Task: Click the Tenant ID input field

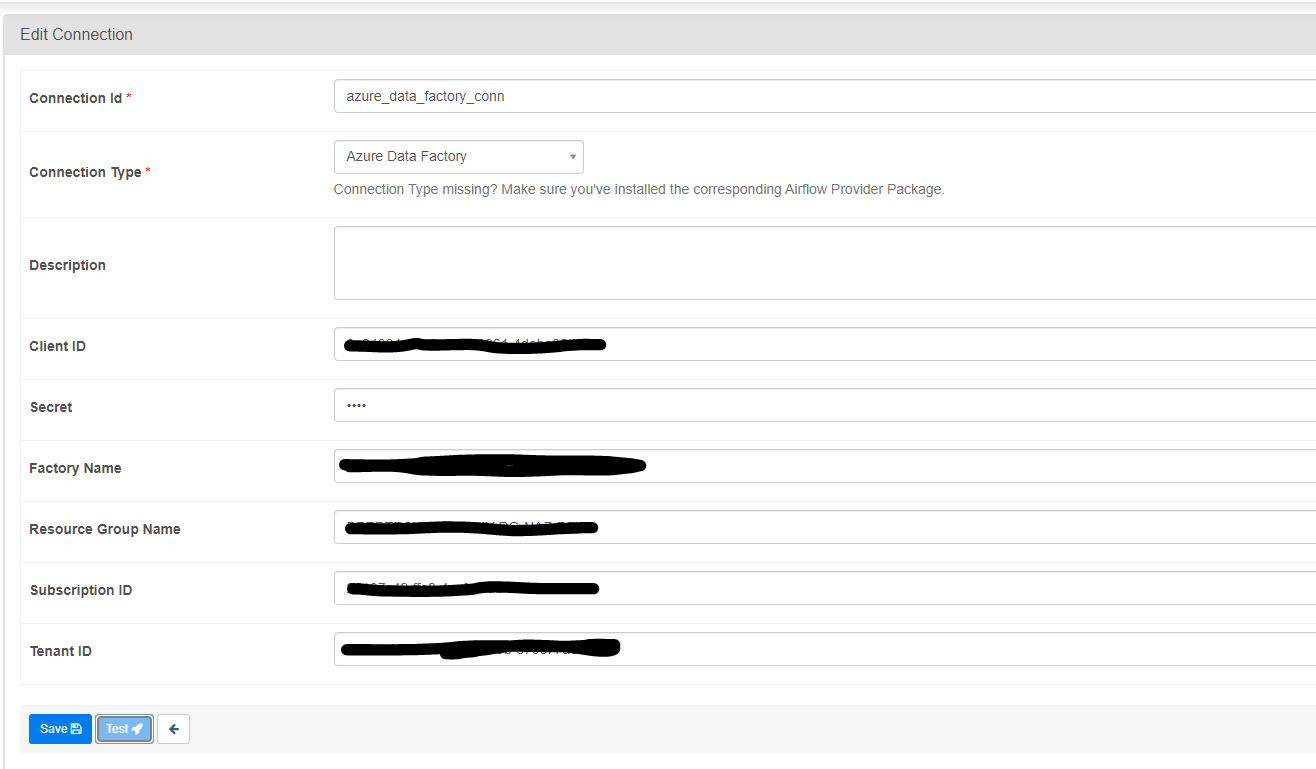Action: tap(825, 649)
